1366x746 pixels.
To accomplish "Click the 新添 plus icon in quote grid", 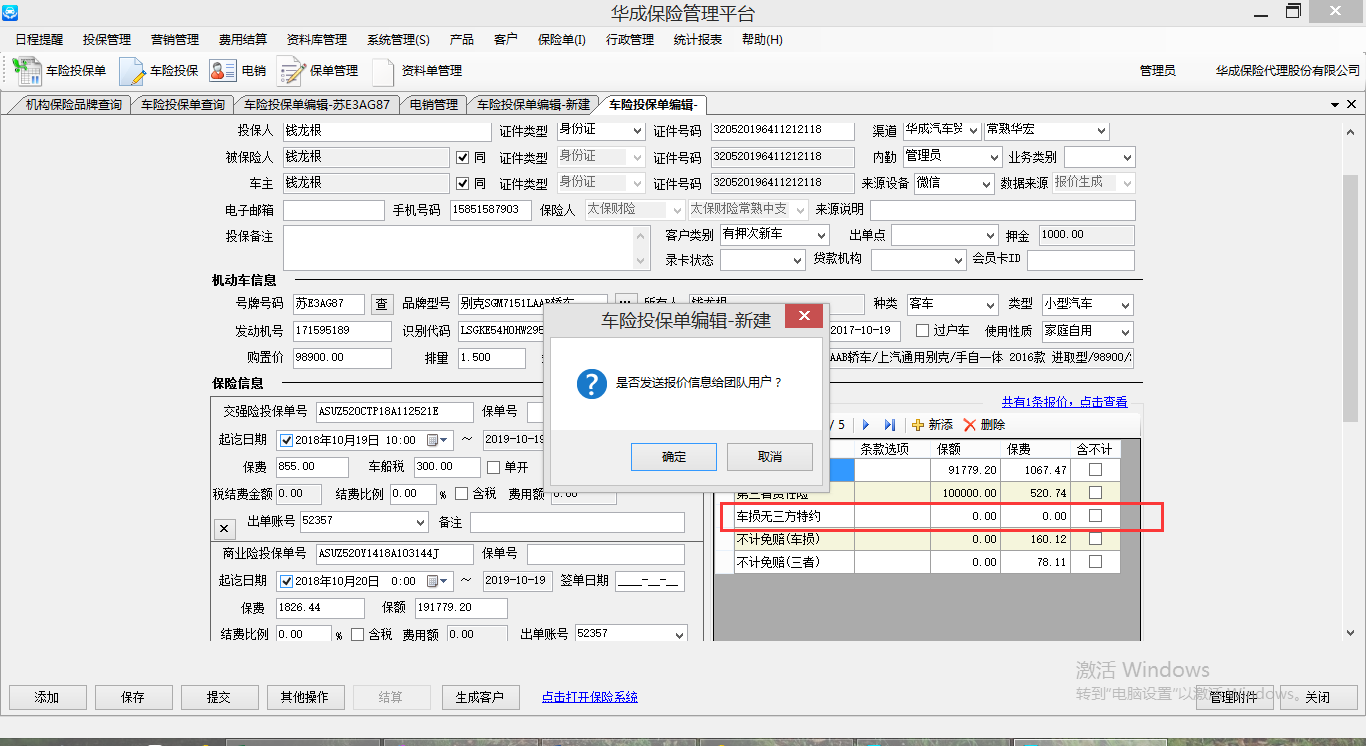I will [918, 425].
